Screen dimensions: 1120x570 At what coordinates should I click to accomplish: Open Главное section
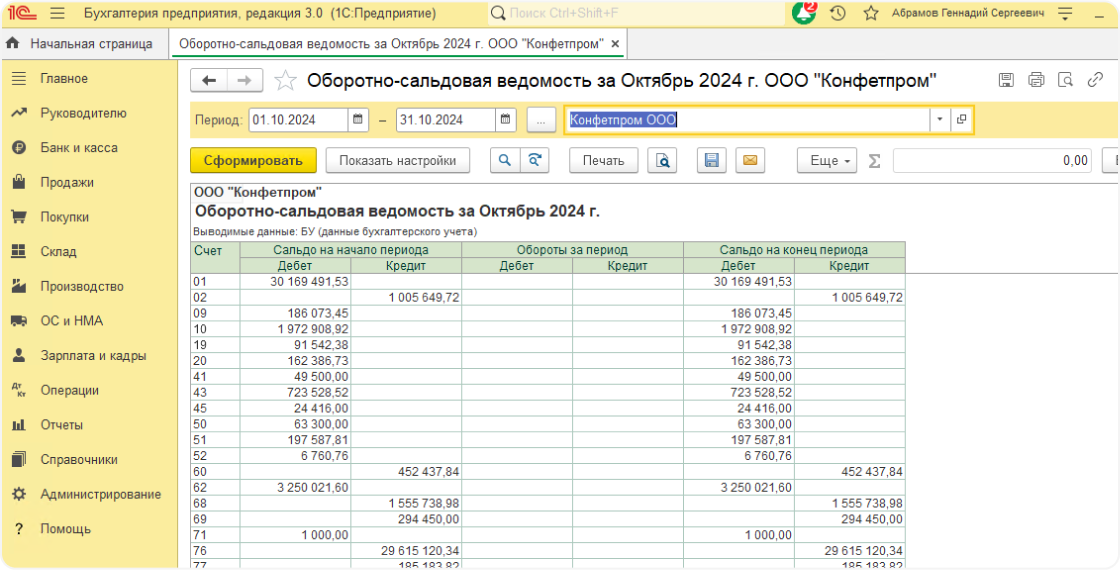coord(89,79)
